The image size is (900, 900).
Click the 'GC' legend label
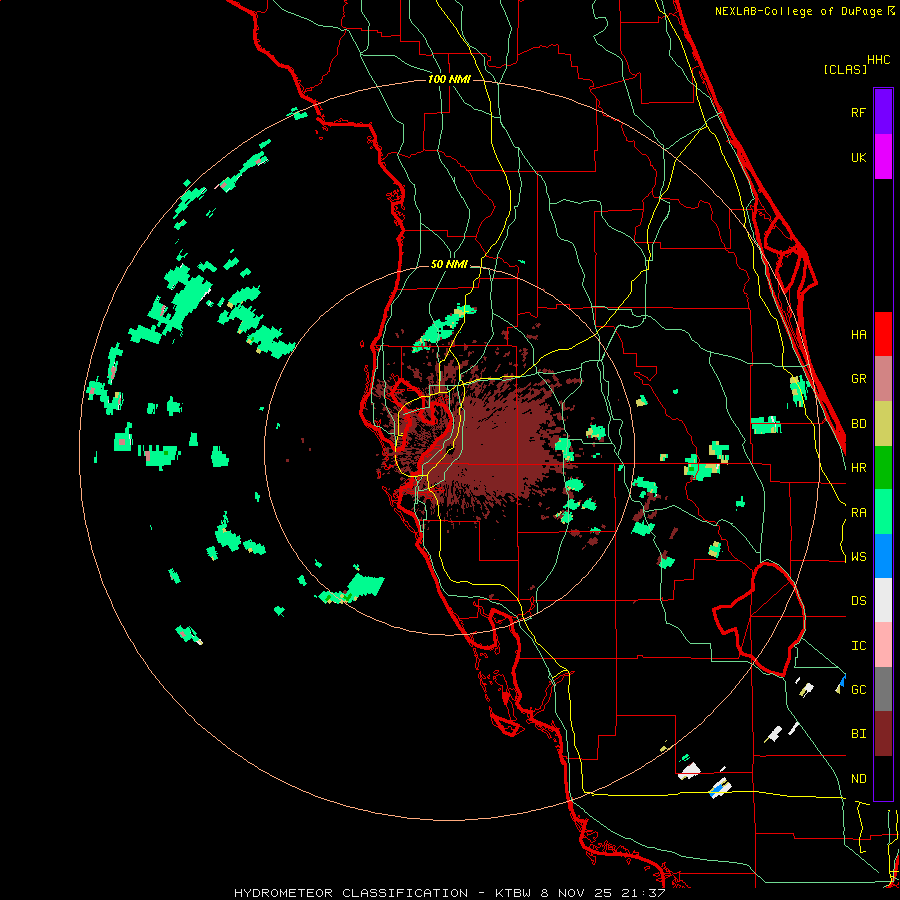(x=858, y=690)
